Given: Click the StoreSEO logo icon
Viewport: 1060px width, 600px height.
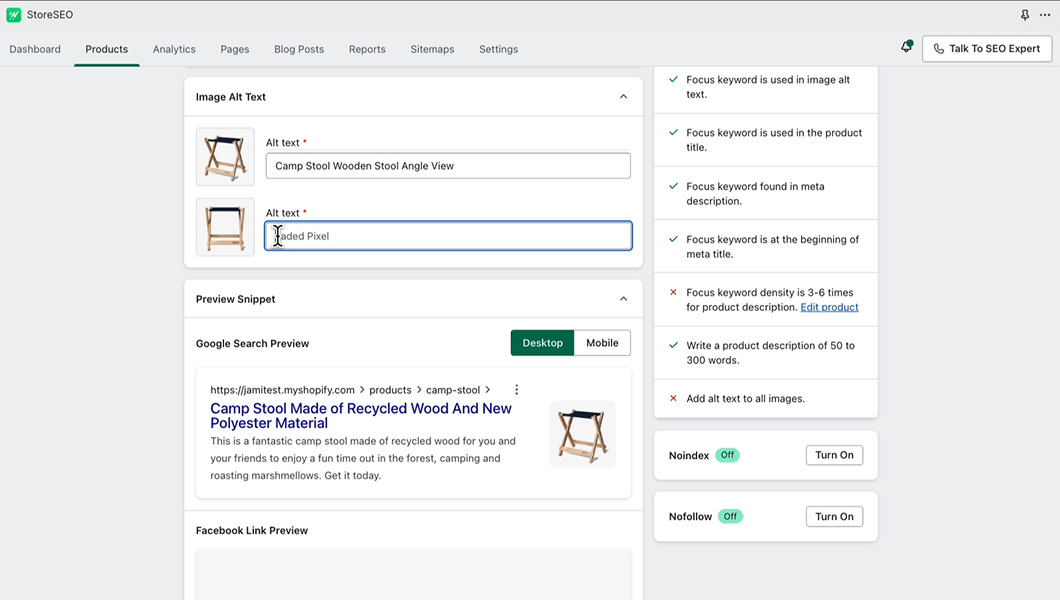Looking at the screenshot, I should [x=14, y=15].
